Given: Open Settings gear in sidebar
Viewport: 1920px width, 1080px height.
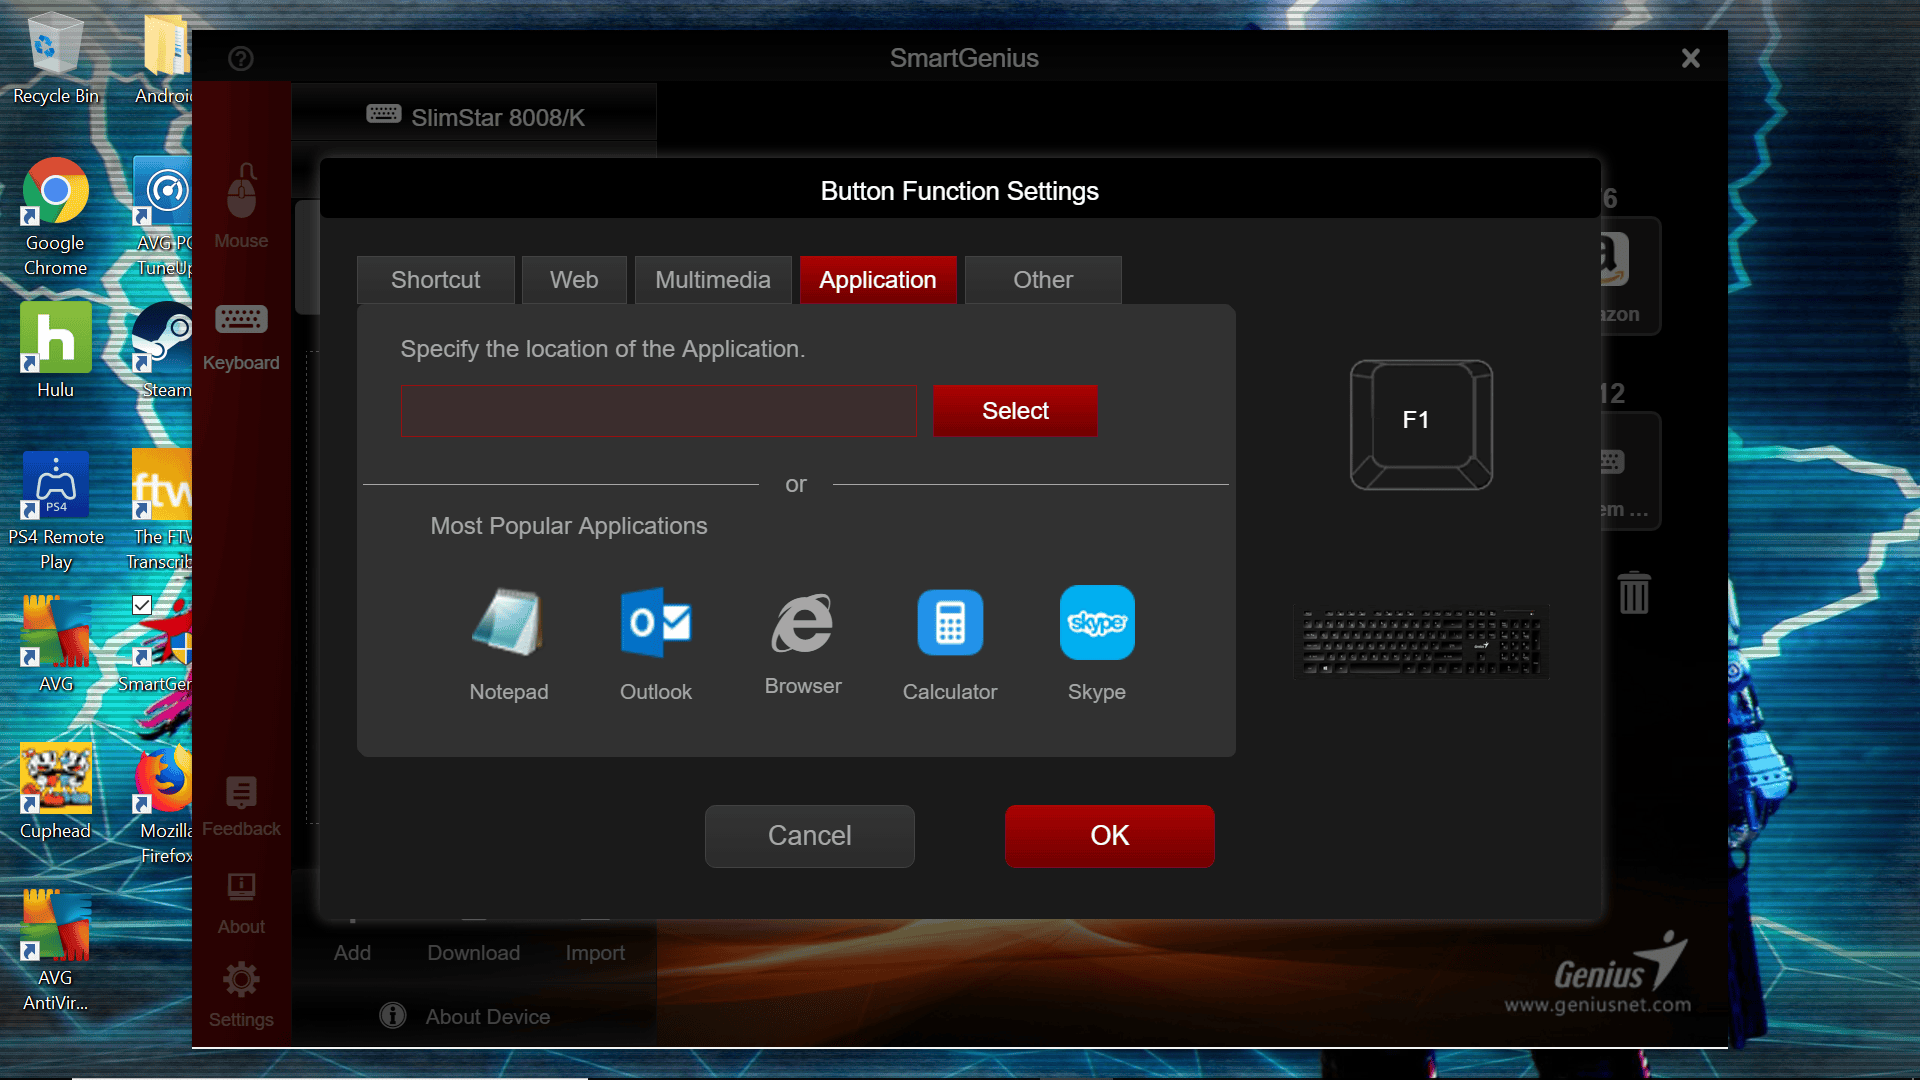Looking at the screenshot, I should pyautogui.click(x=241, y=995).
